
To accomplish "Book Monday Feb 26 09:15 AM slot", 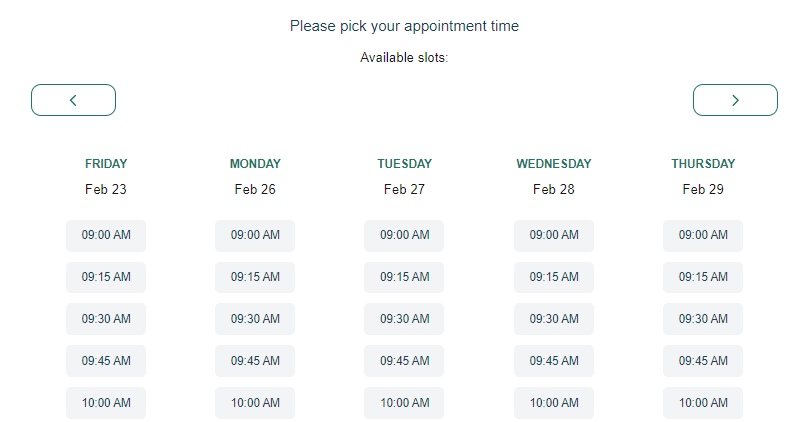I will [255, 277].
